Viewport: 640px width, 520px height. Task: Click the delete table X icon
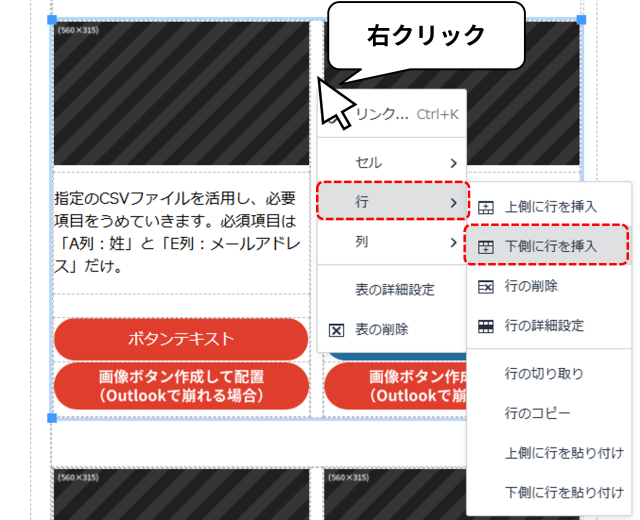[x=336, y=330]
